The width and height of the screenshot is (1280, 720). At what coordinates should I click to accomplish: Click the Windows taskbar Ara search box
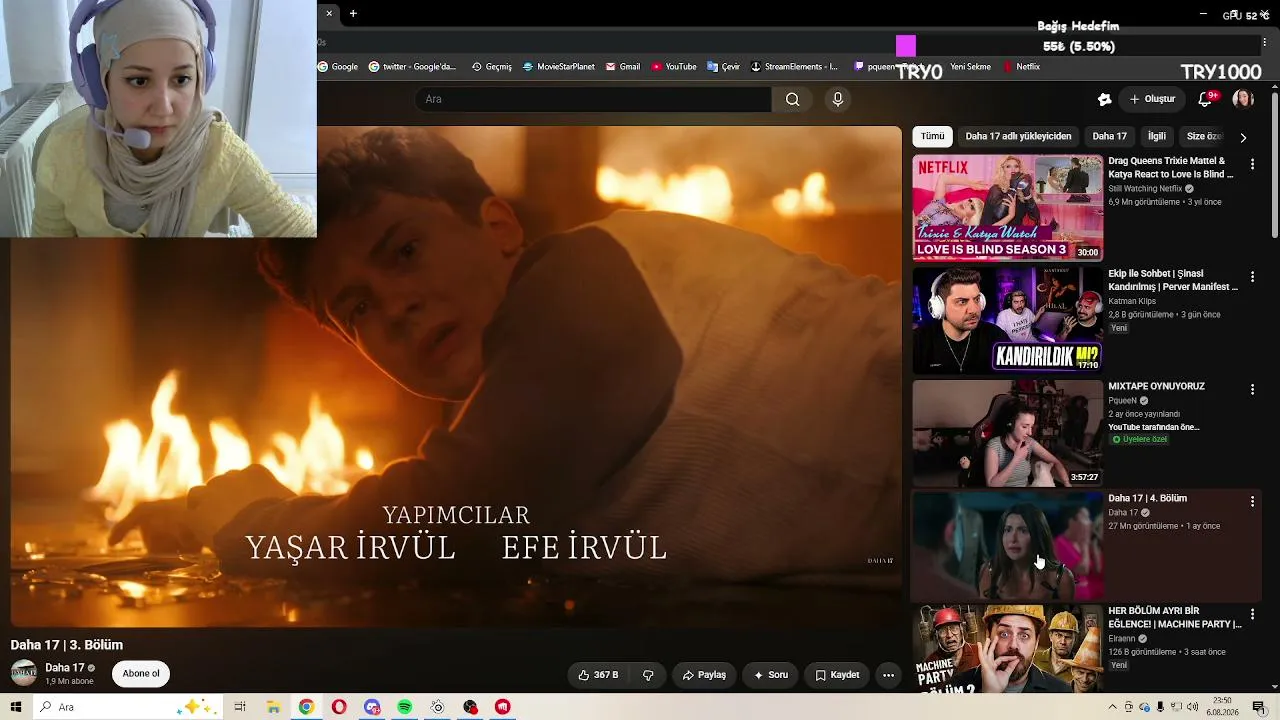click(x=128, y=707)
